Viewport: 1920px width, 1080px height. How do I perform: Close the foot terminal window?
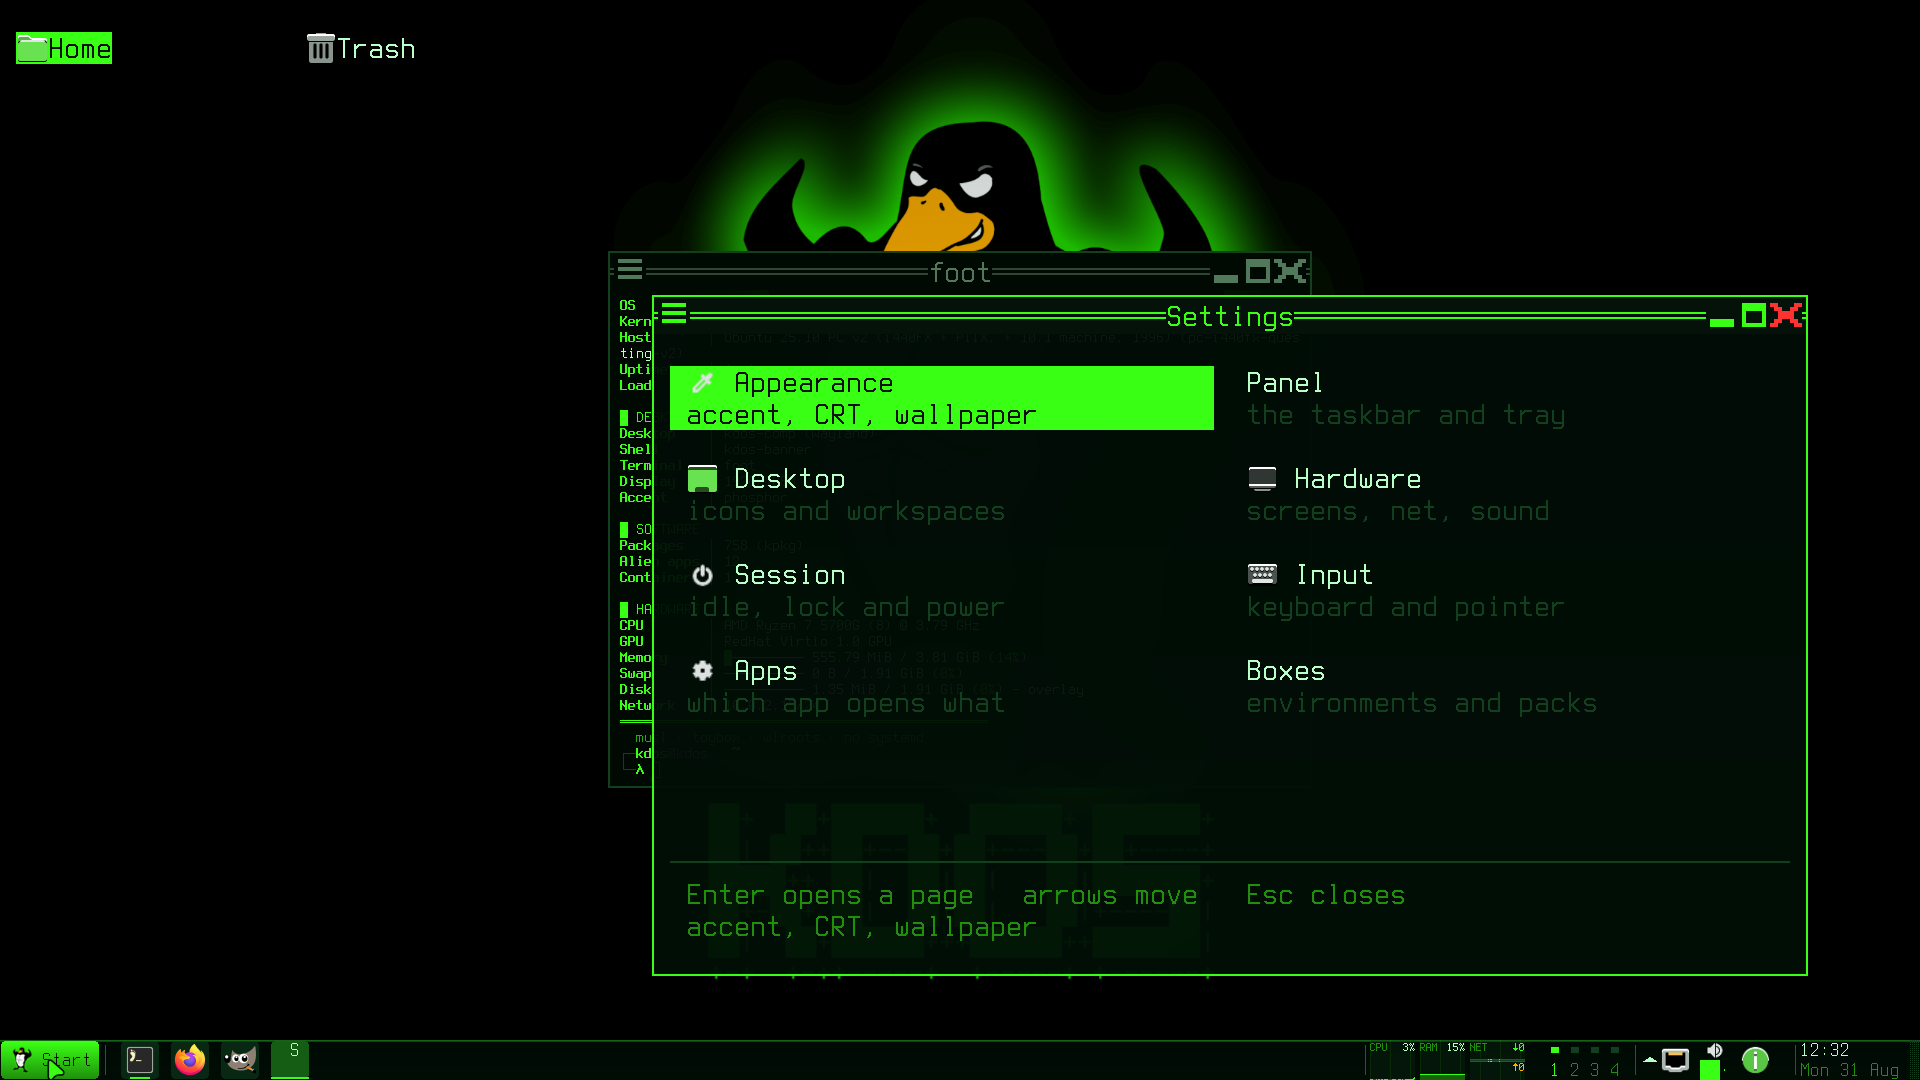click(x=1289, y=271)
